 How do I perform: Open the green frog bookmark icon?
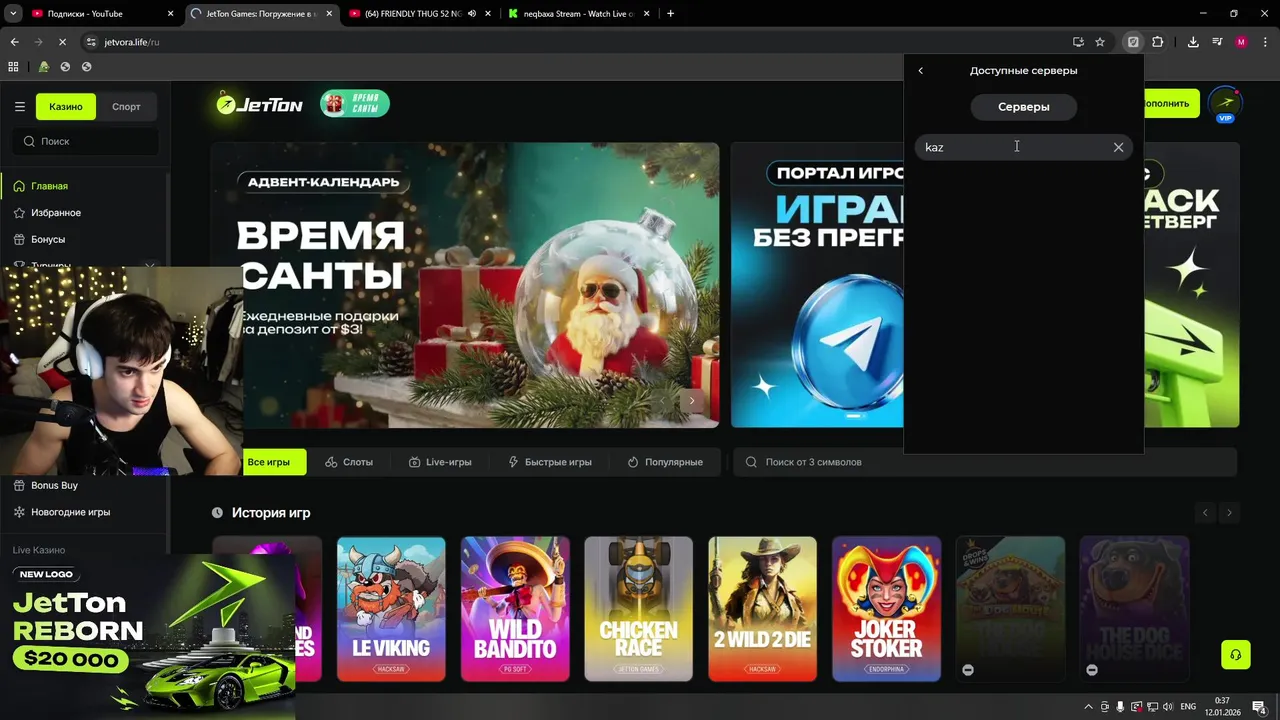(x=43, y=67)
